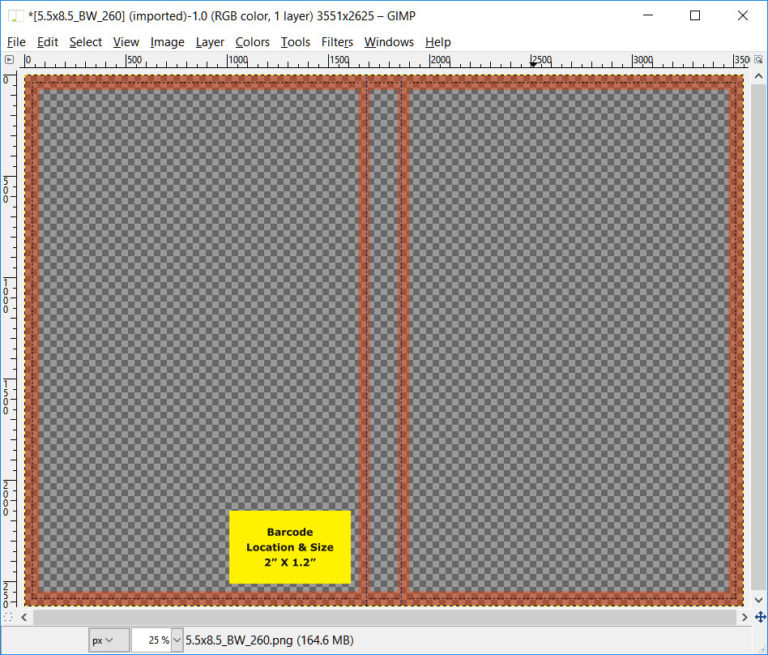Open the Select menu
768x655 pixels.
tap(85, 42)
